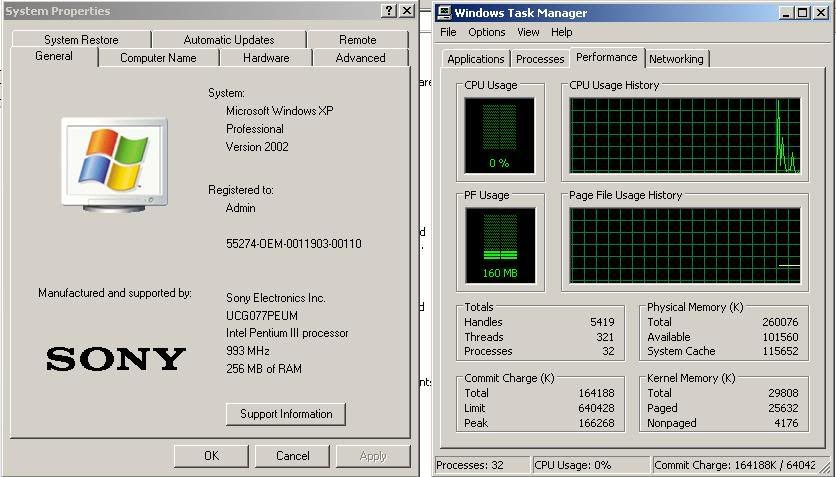The image size is (836, 477).
Task: Go to the Automatic Updates tab
Action: click(x=229, y=40)
